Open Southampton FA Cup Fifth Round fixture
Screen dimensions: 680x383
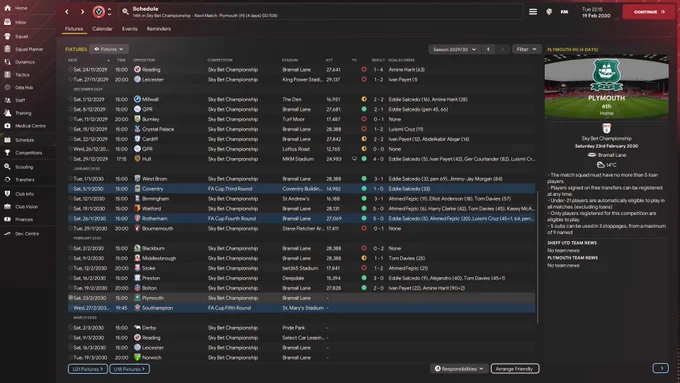(301, 308)
